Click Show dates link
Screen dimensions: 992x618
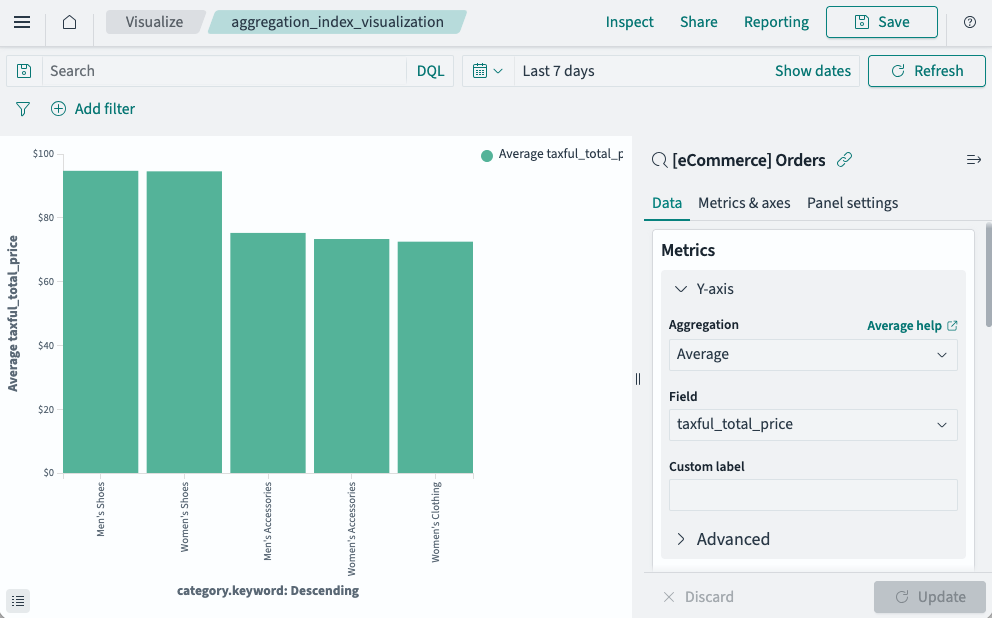pos(813,71)
